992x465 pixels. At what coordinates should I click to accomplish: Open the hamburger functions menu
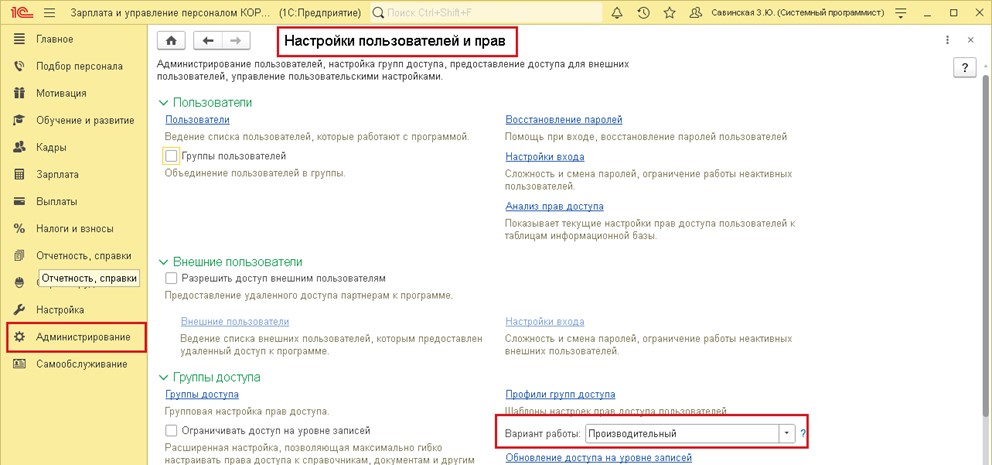click(50, 13)
